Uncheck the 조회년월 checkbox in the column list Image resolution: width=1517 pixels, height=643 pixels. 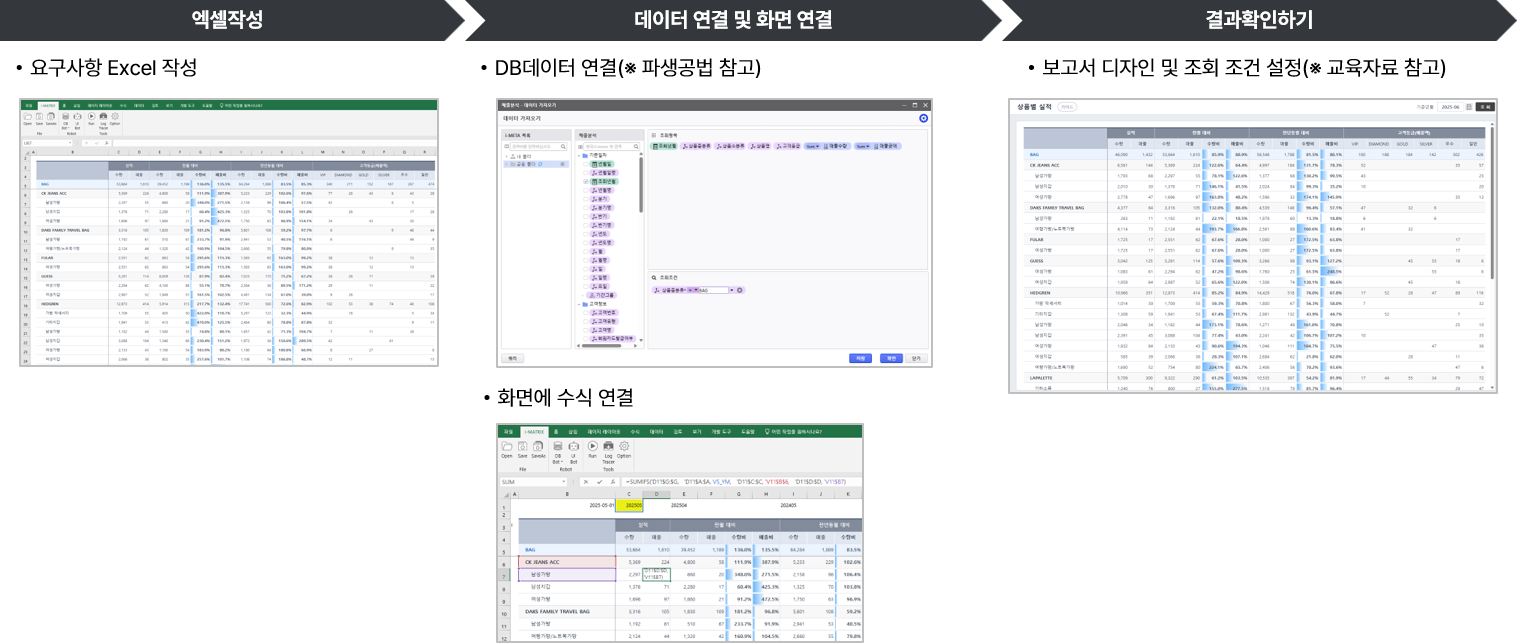[x=584, y=181]
